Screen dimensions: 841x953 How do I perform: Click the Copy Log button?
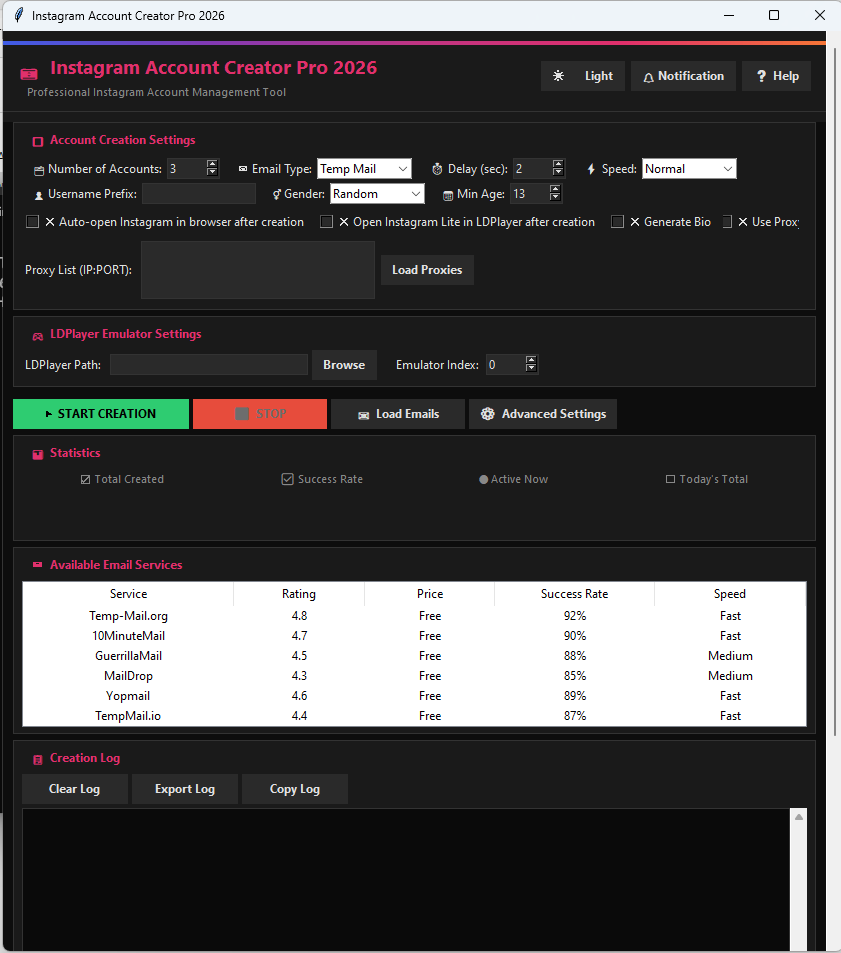[295, 789]
